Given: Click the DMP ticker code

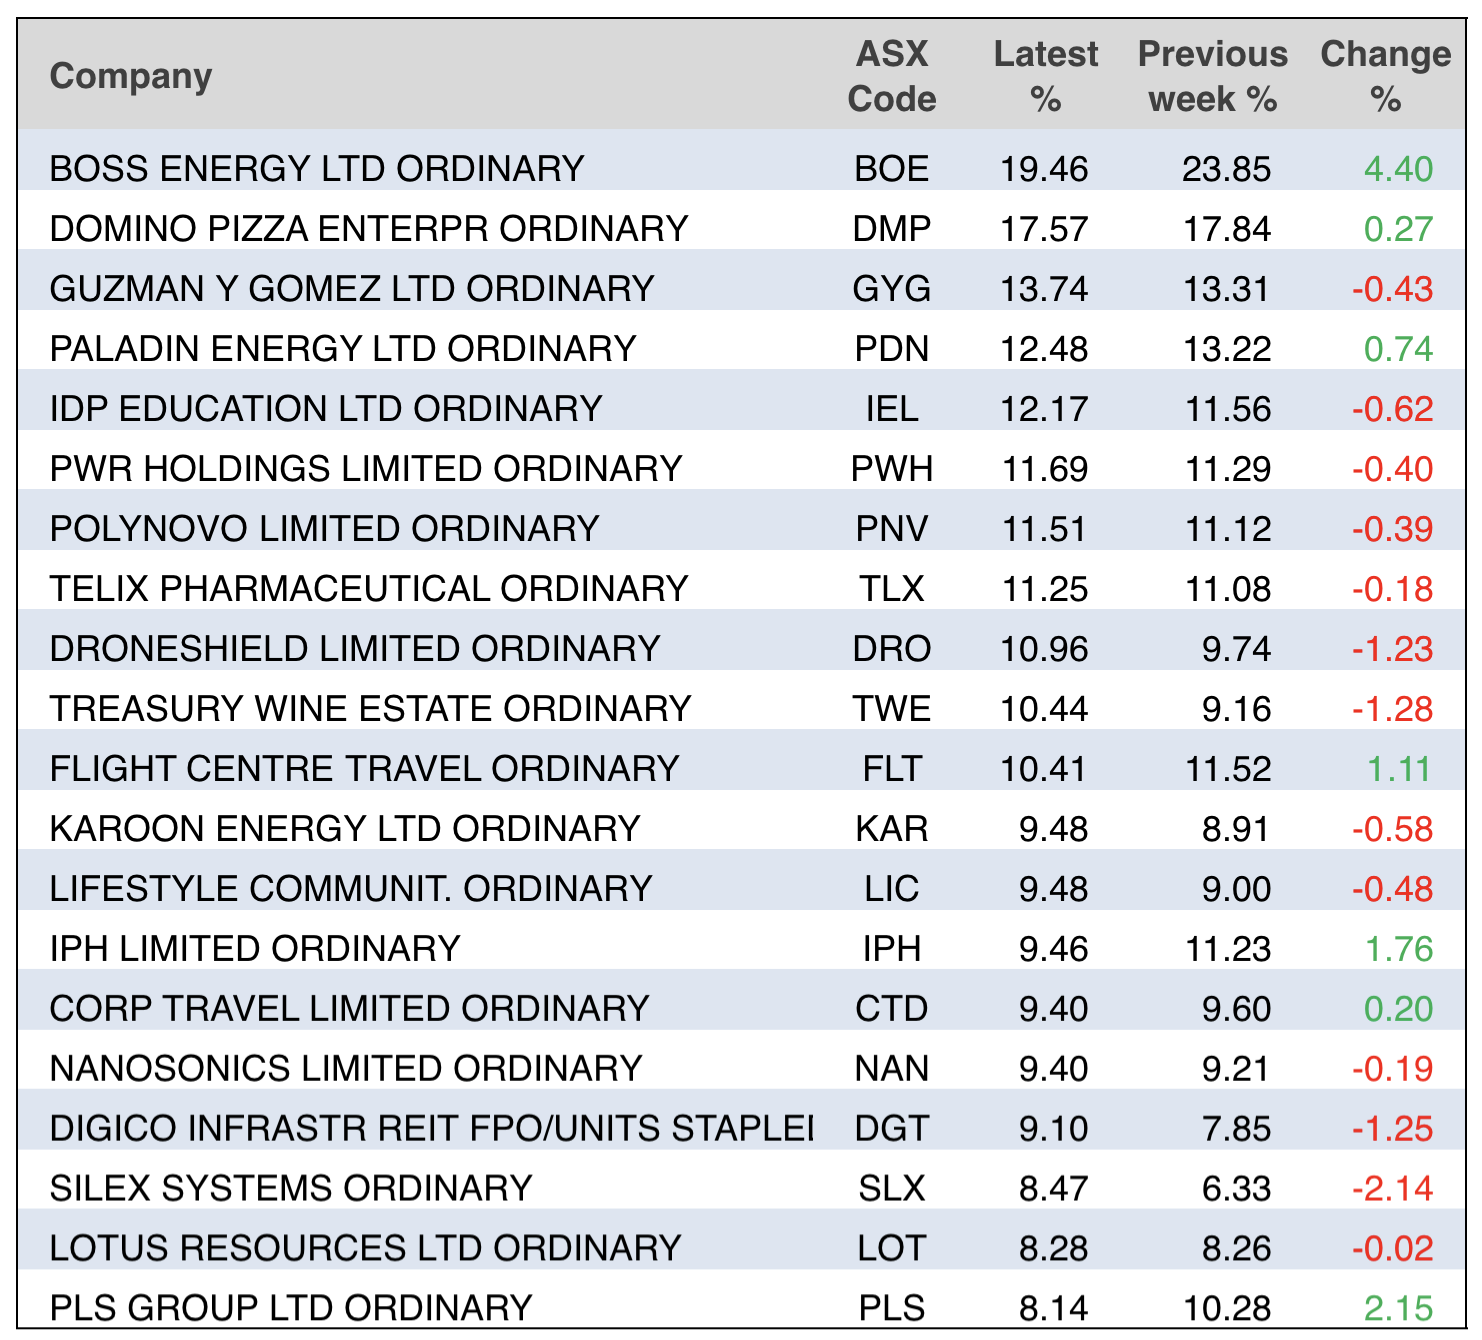Looking at the screenshot, I should [x=891, y=229].
